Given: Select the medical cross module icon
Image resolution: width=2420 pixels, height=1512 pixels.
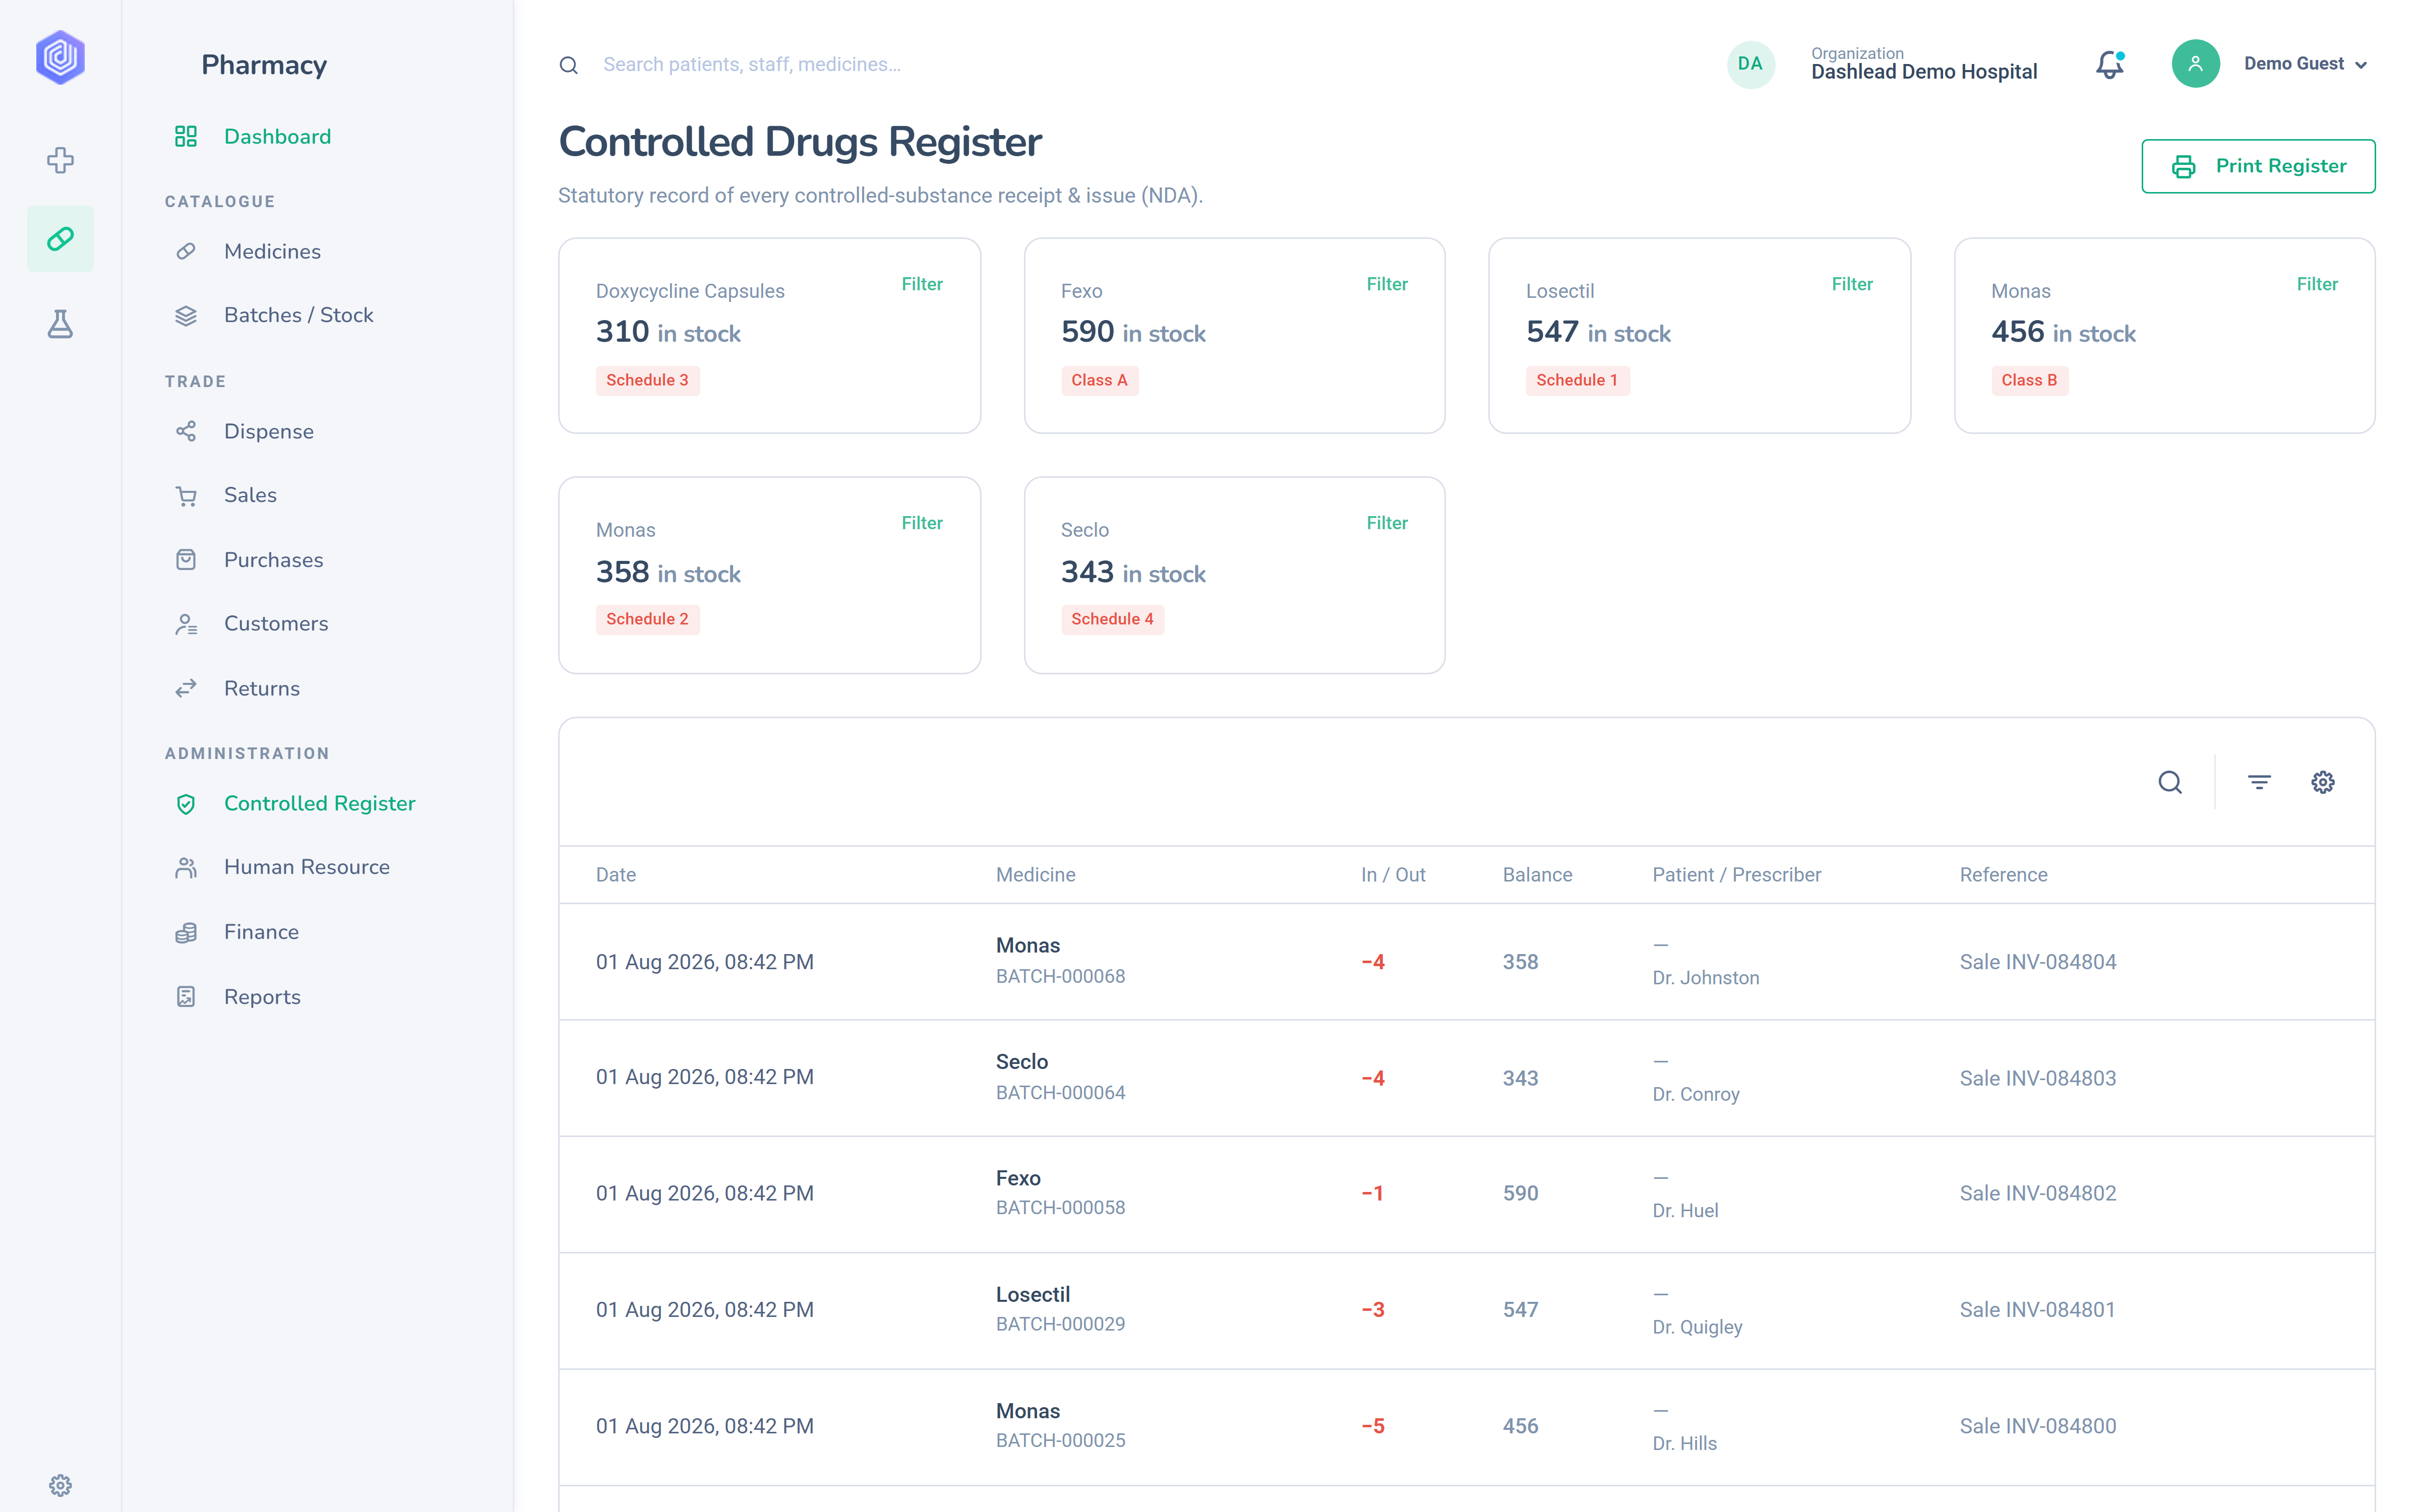Looking at the screenshot, I should 60,160.
